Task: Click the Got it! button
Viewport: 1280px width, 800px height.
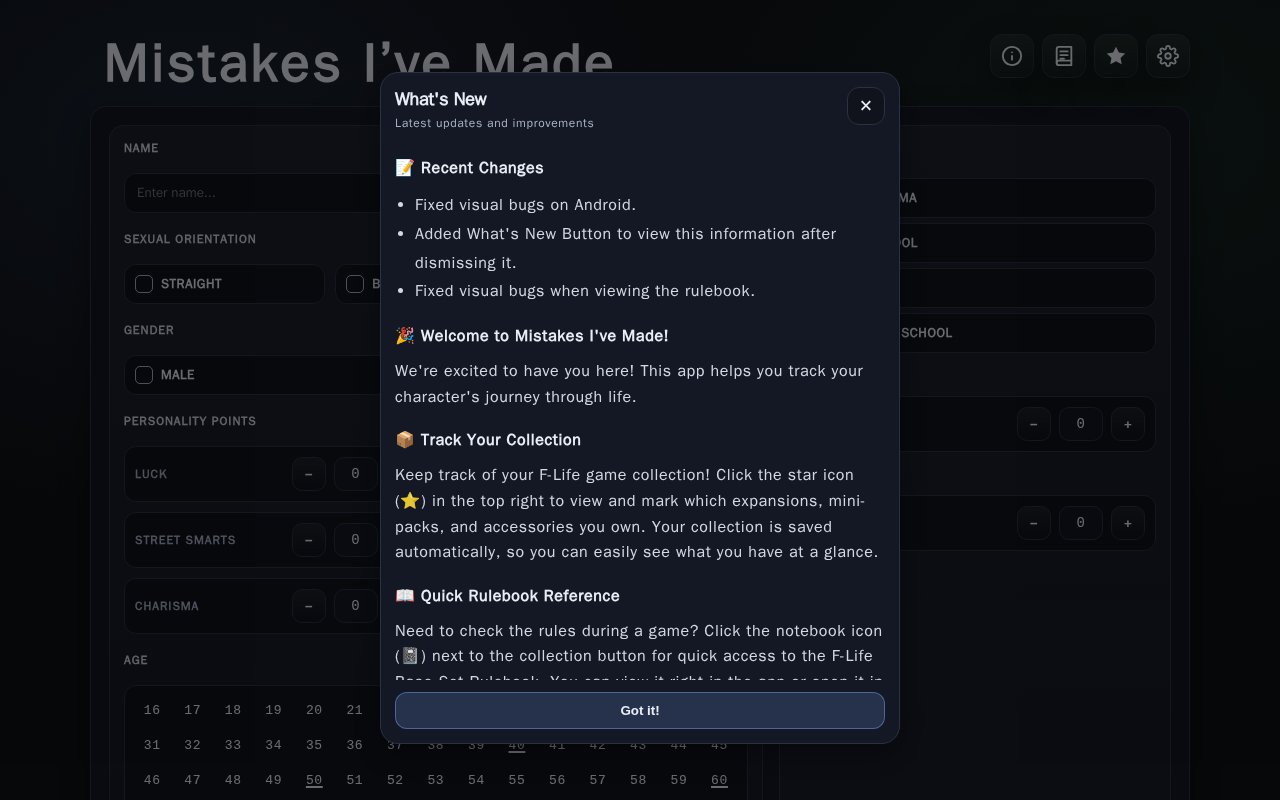Action: 640,711
